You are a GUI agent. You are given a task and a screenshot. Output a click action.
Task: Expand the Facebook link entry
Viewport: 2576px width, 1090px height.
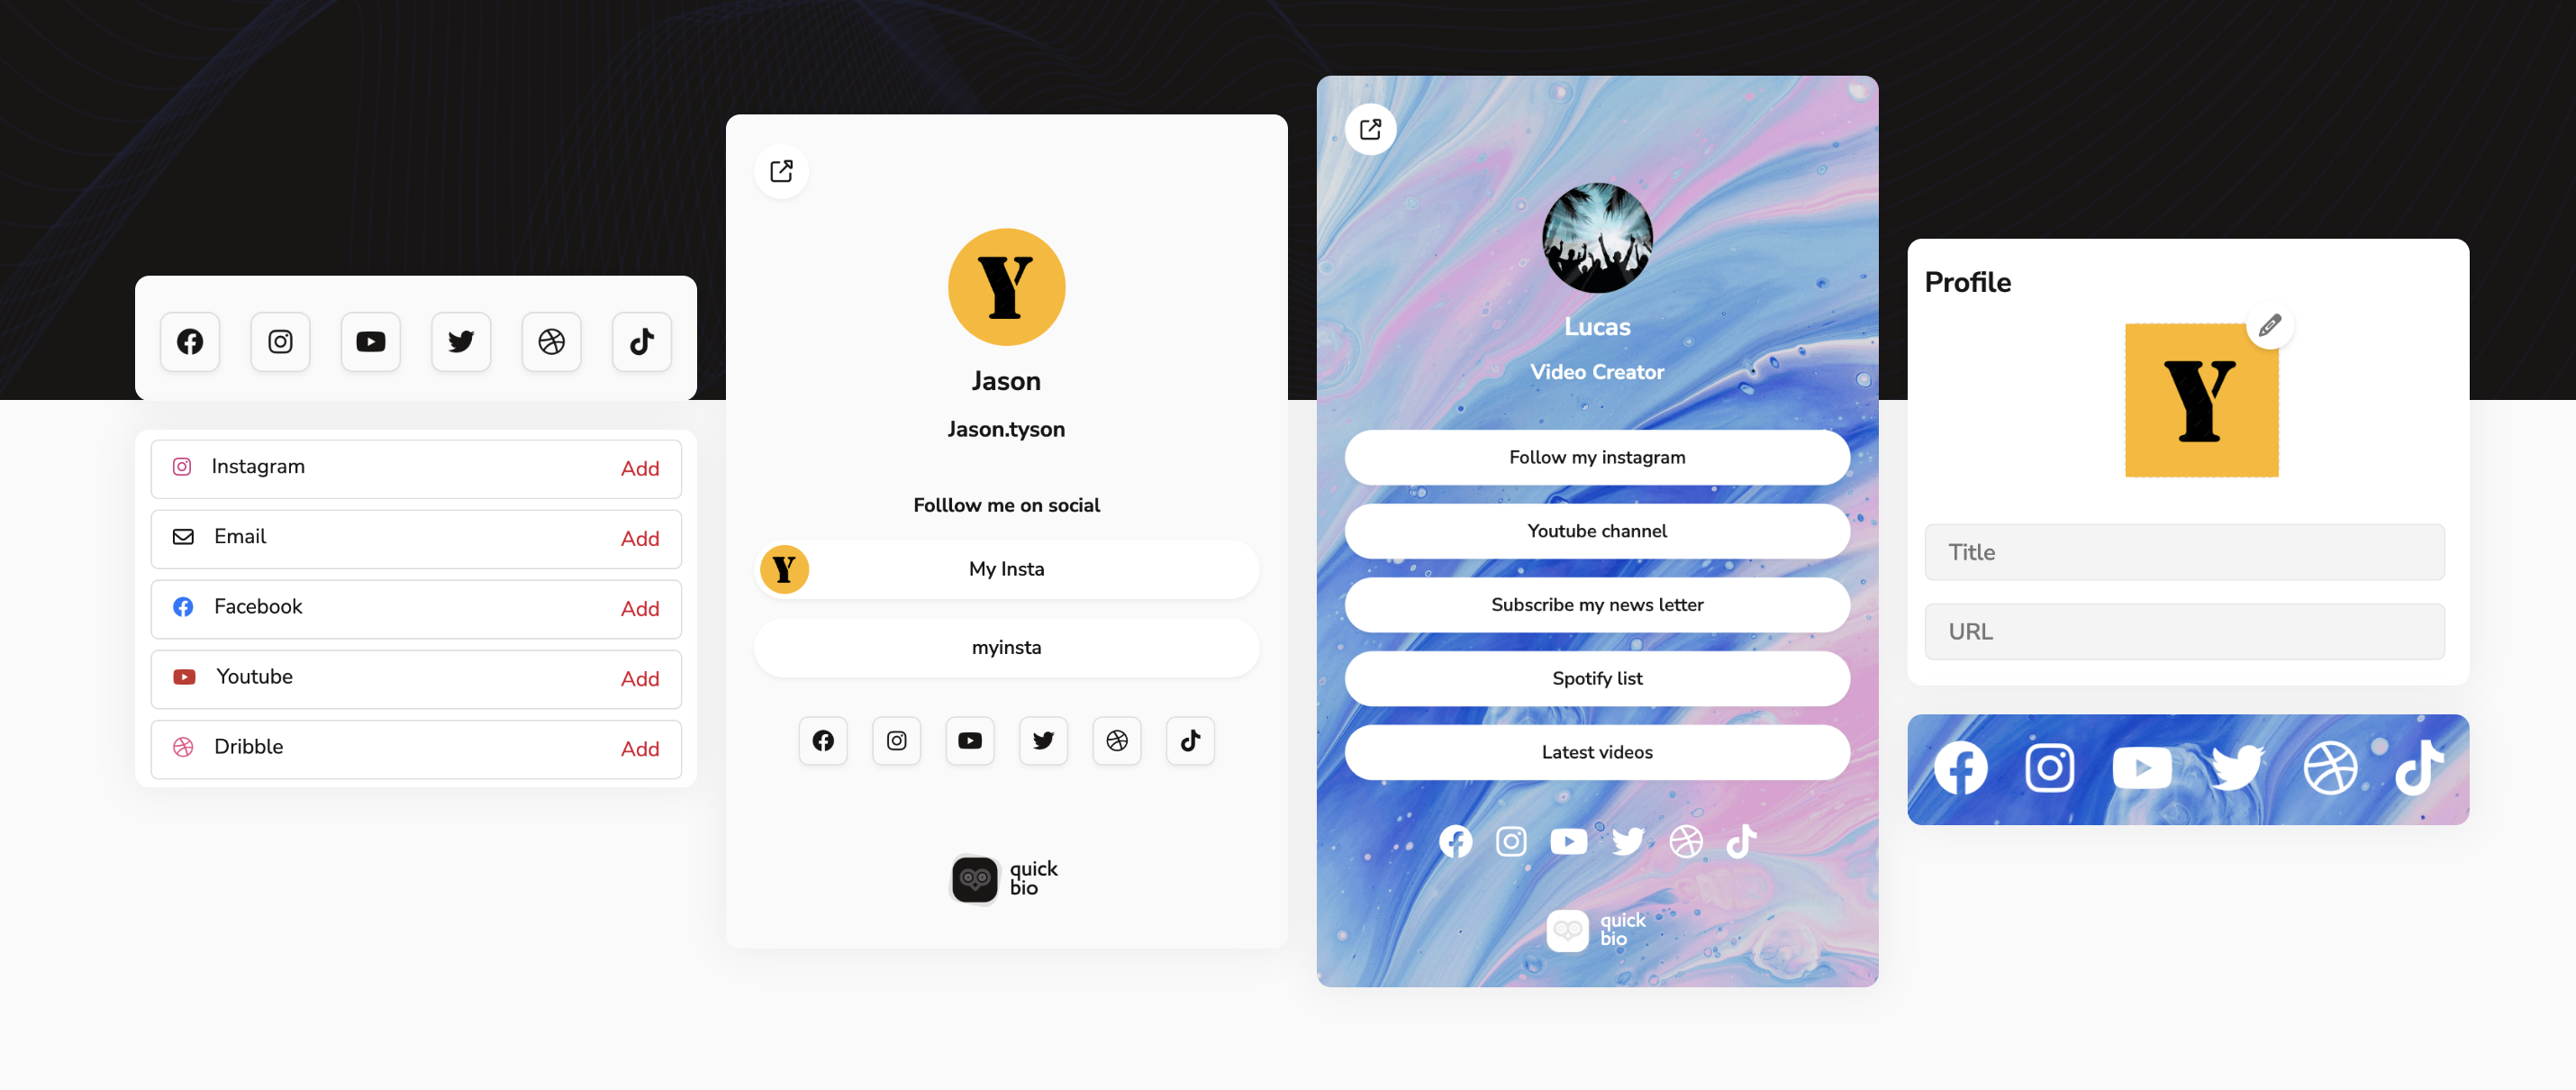414,605
